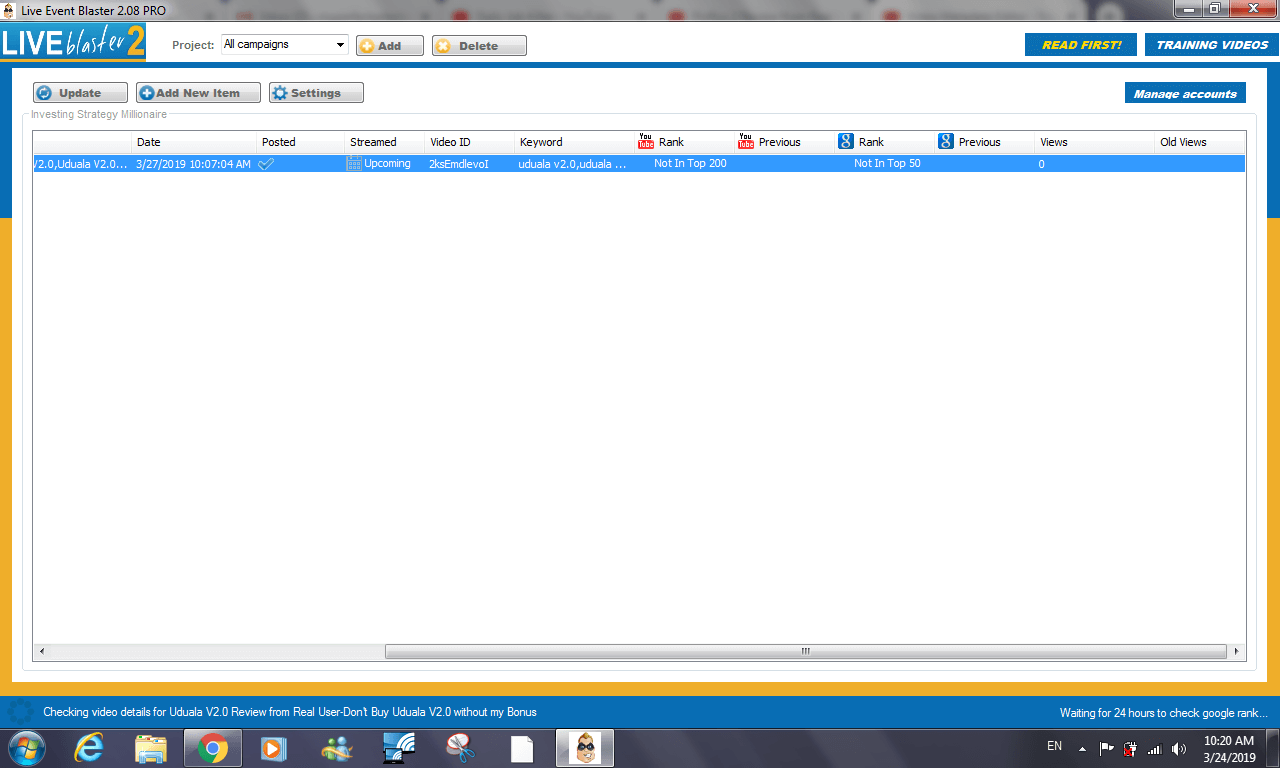Viewport: 1280px width, 768px height.
Task: Sort by the Video ID column header
Action: pos(470,142)
